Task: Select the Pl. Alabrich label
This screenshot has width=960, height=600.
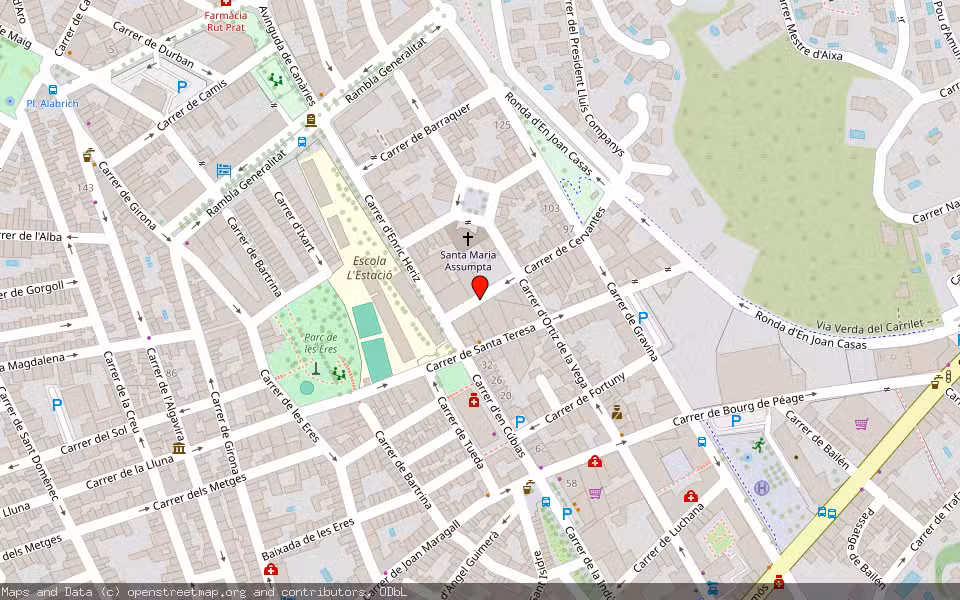Action: pos(53,103)
